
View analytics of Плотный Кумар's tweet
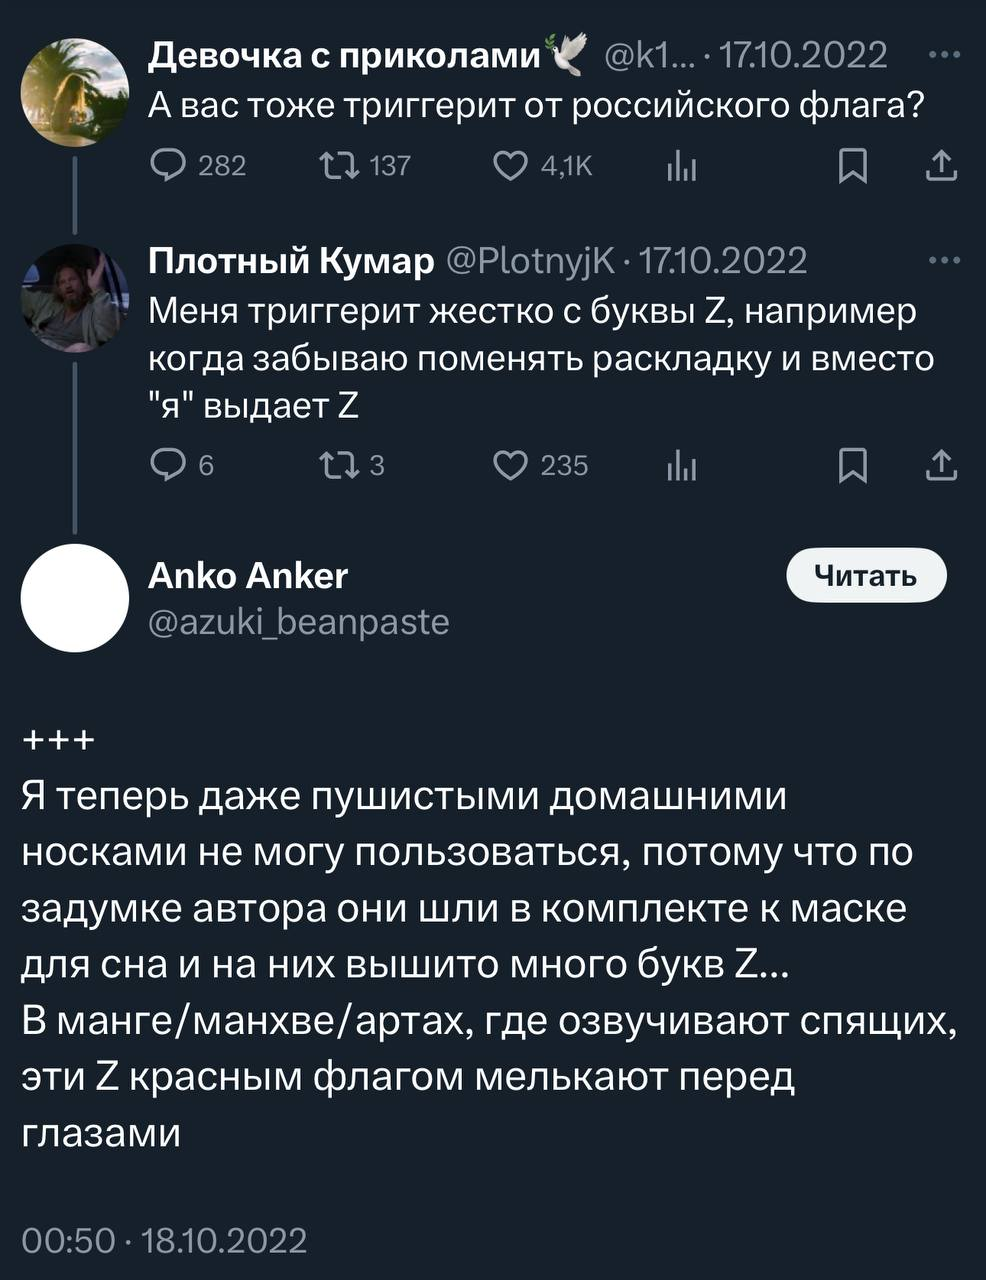tap(681, 466)
